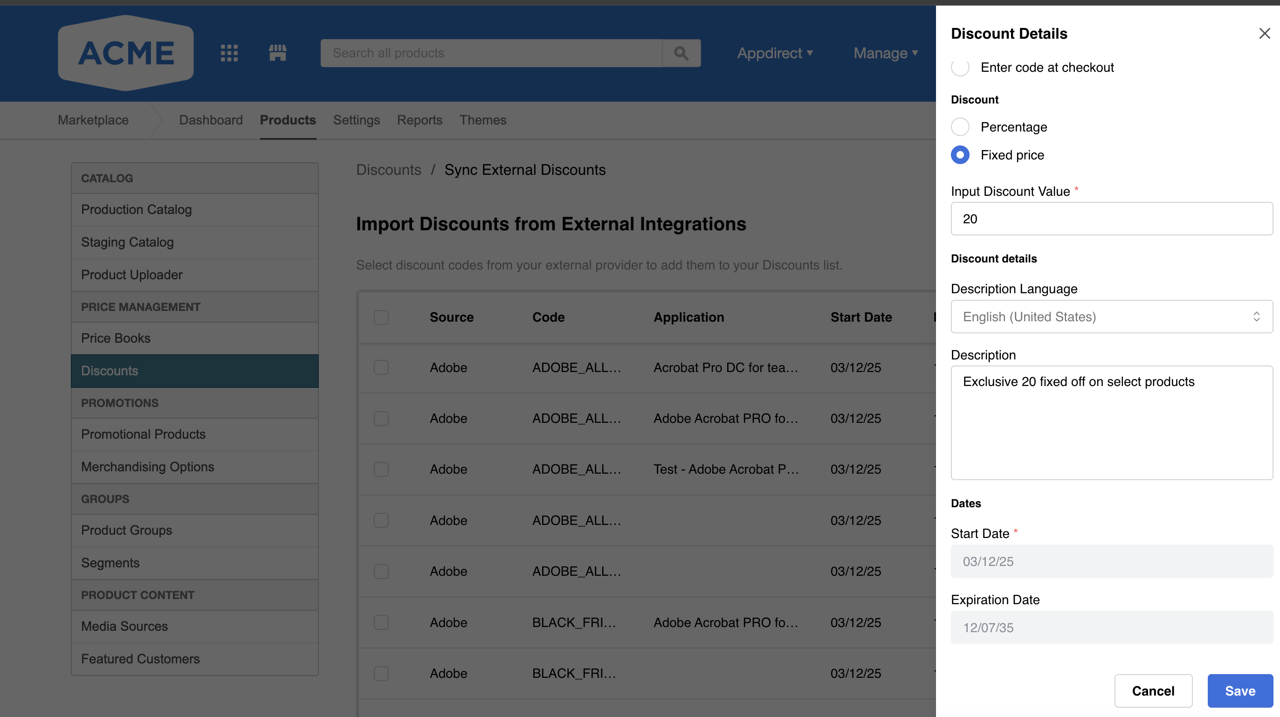Open the app grid launcher icon
Screen dimensions: 1280x717
[x=229, y=53]
